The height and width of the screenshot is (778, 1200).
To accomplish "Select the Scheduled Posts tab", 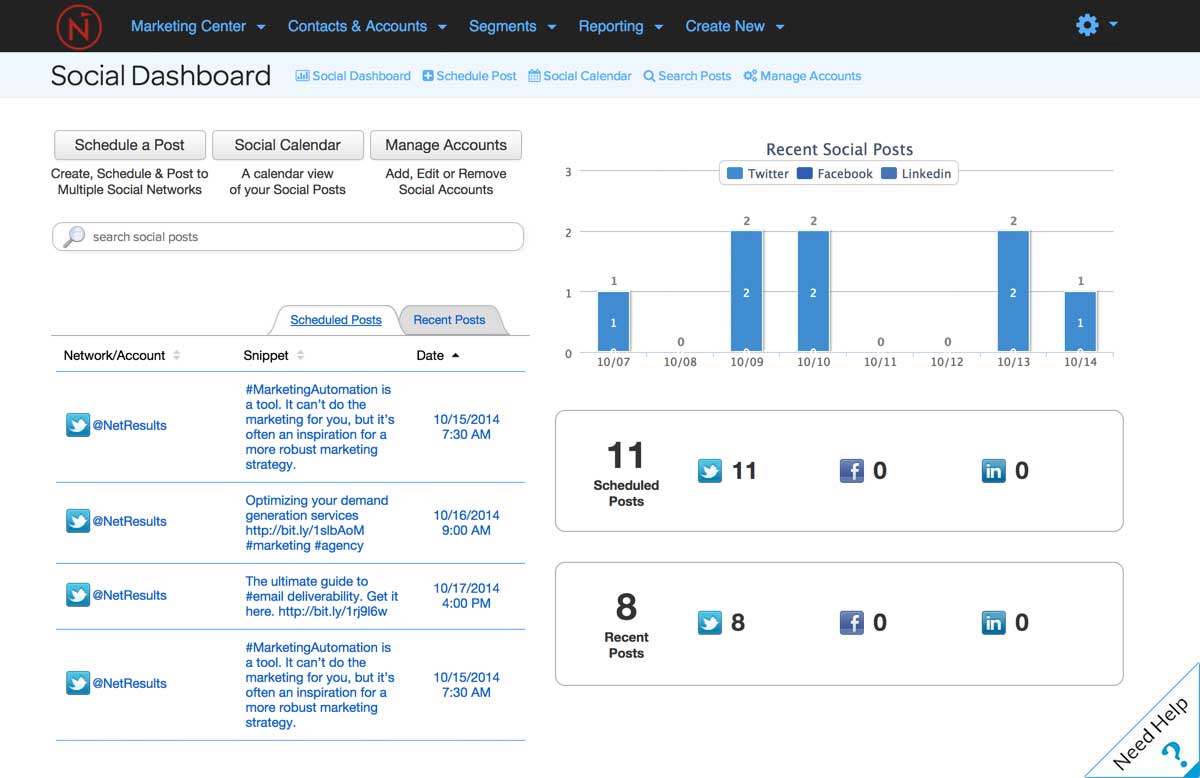I will (x=336, y=320).
